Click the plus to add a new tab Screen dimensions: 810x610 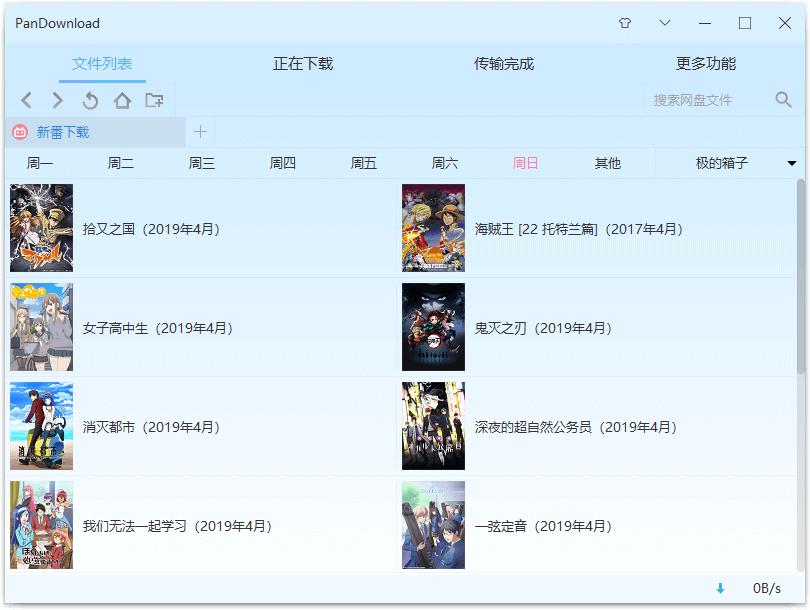pos(200,131)
